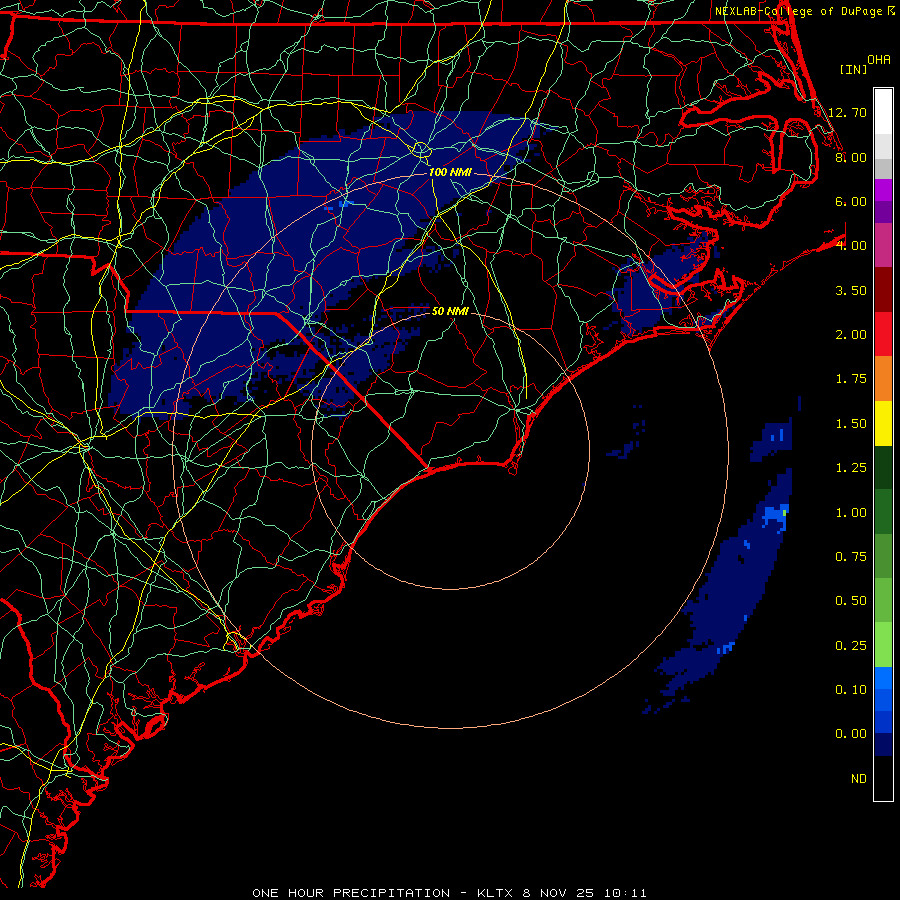Pick the darkest green legend swatch
Viewport: 900px width, 900px height.
click(x=883, y=468)
